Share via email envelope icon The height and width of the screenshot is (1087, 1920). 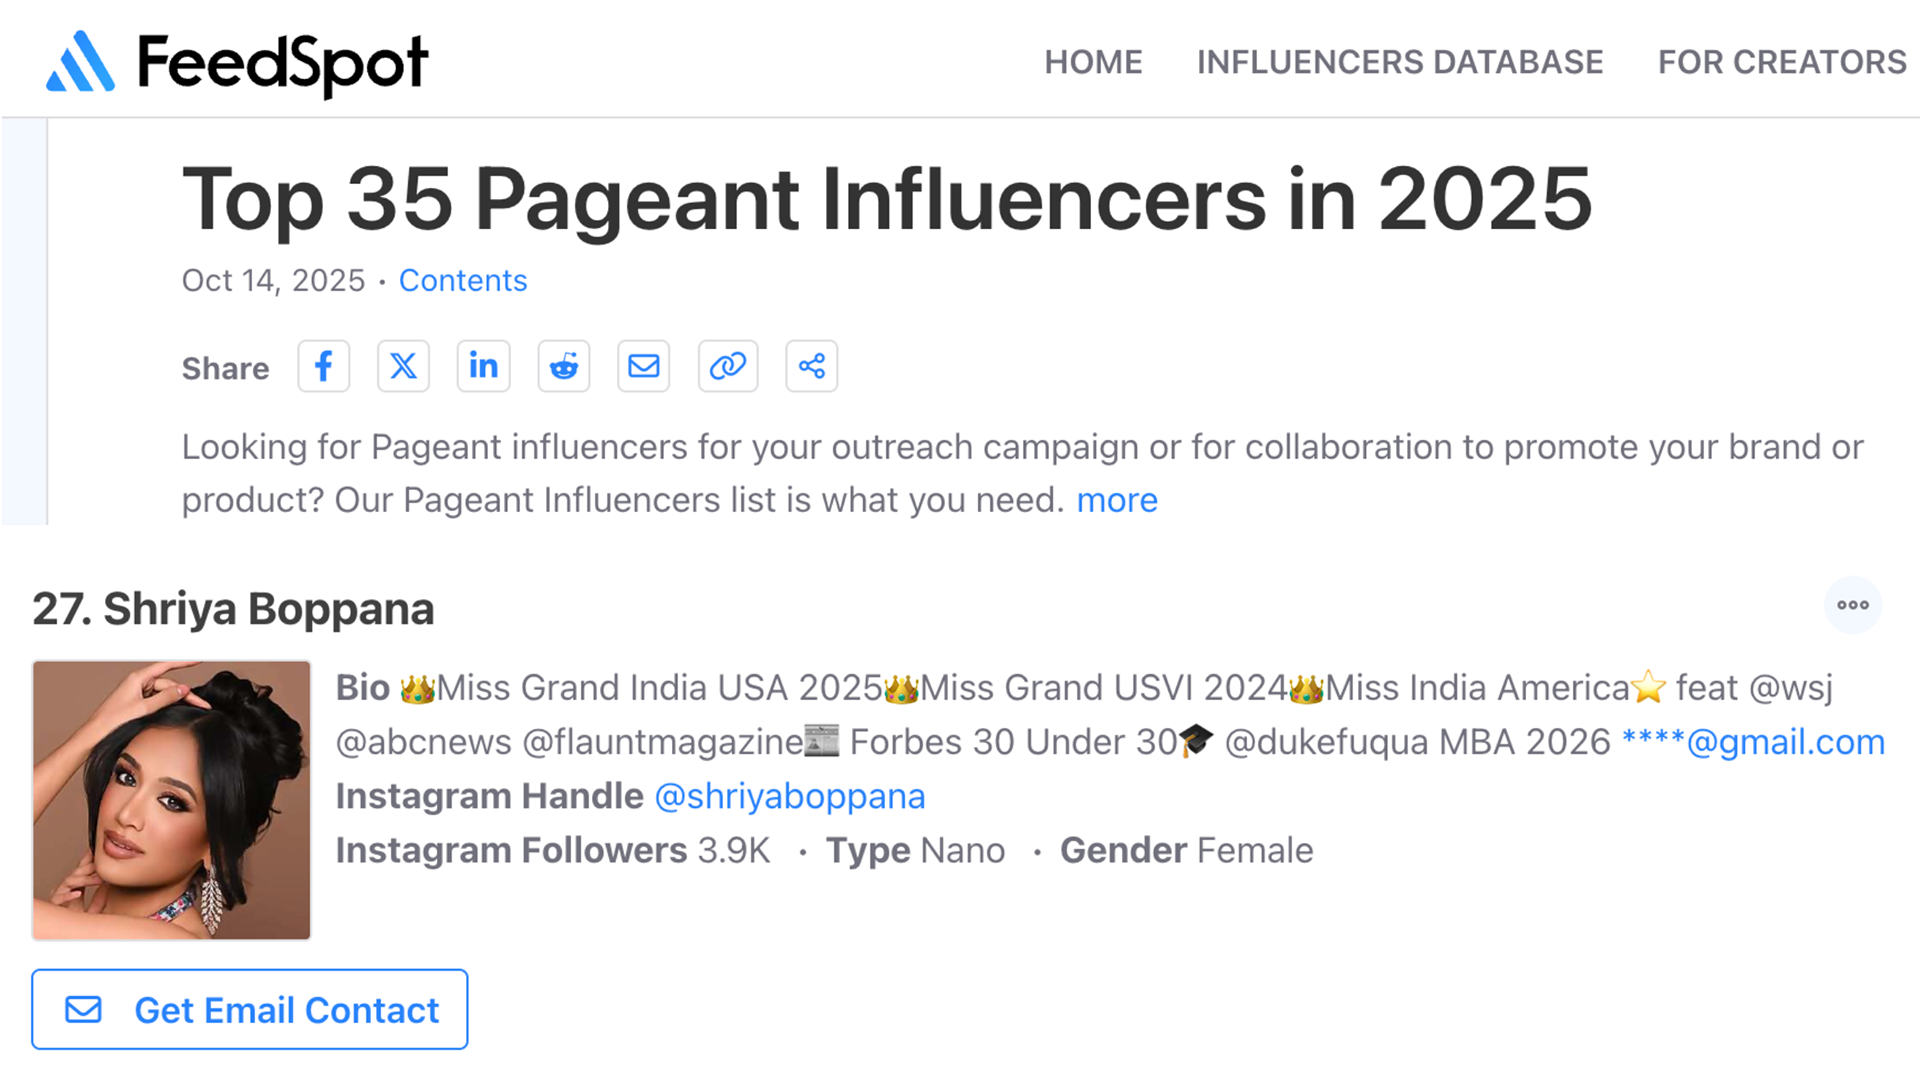[x=643, y=366]
